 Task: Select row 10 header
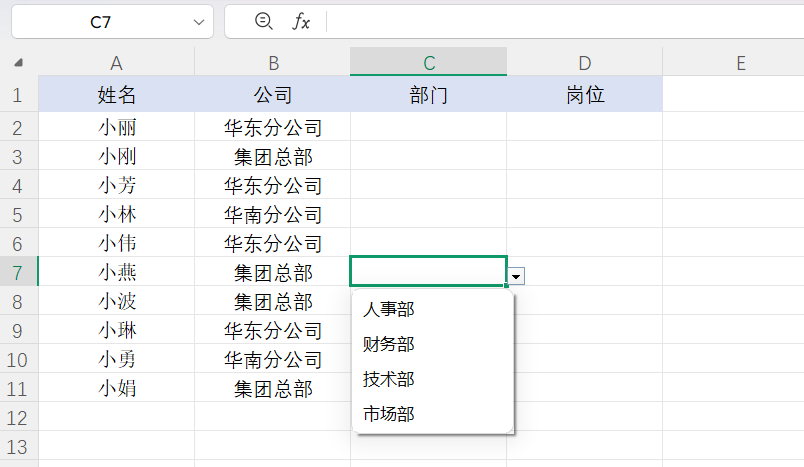19,359
